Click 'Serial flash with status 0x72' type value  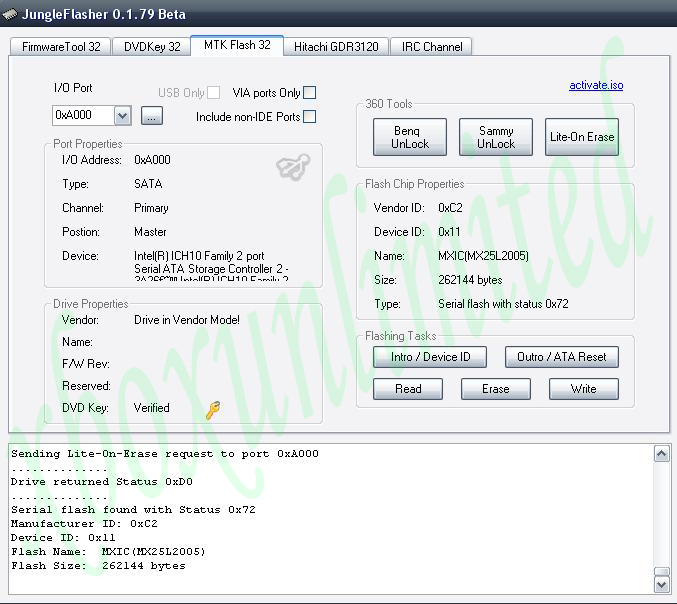point(503,304)
